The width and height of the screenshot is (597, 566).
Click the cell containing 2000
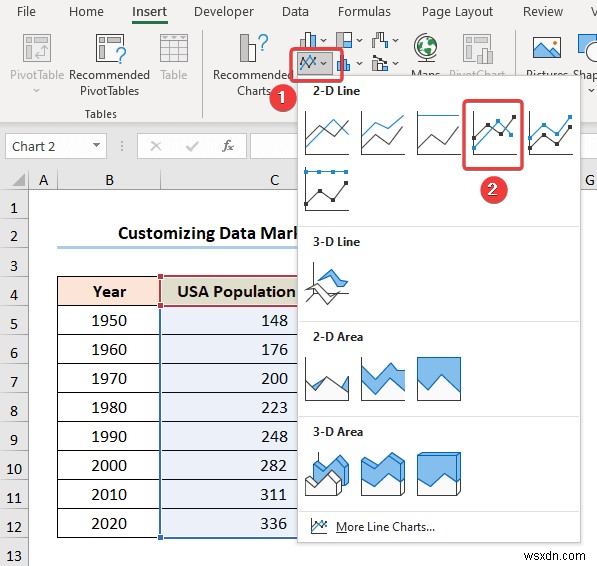point(109,466)
